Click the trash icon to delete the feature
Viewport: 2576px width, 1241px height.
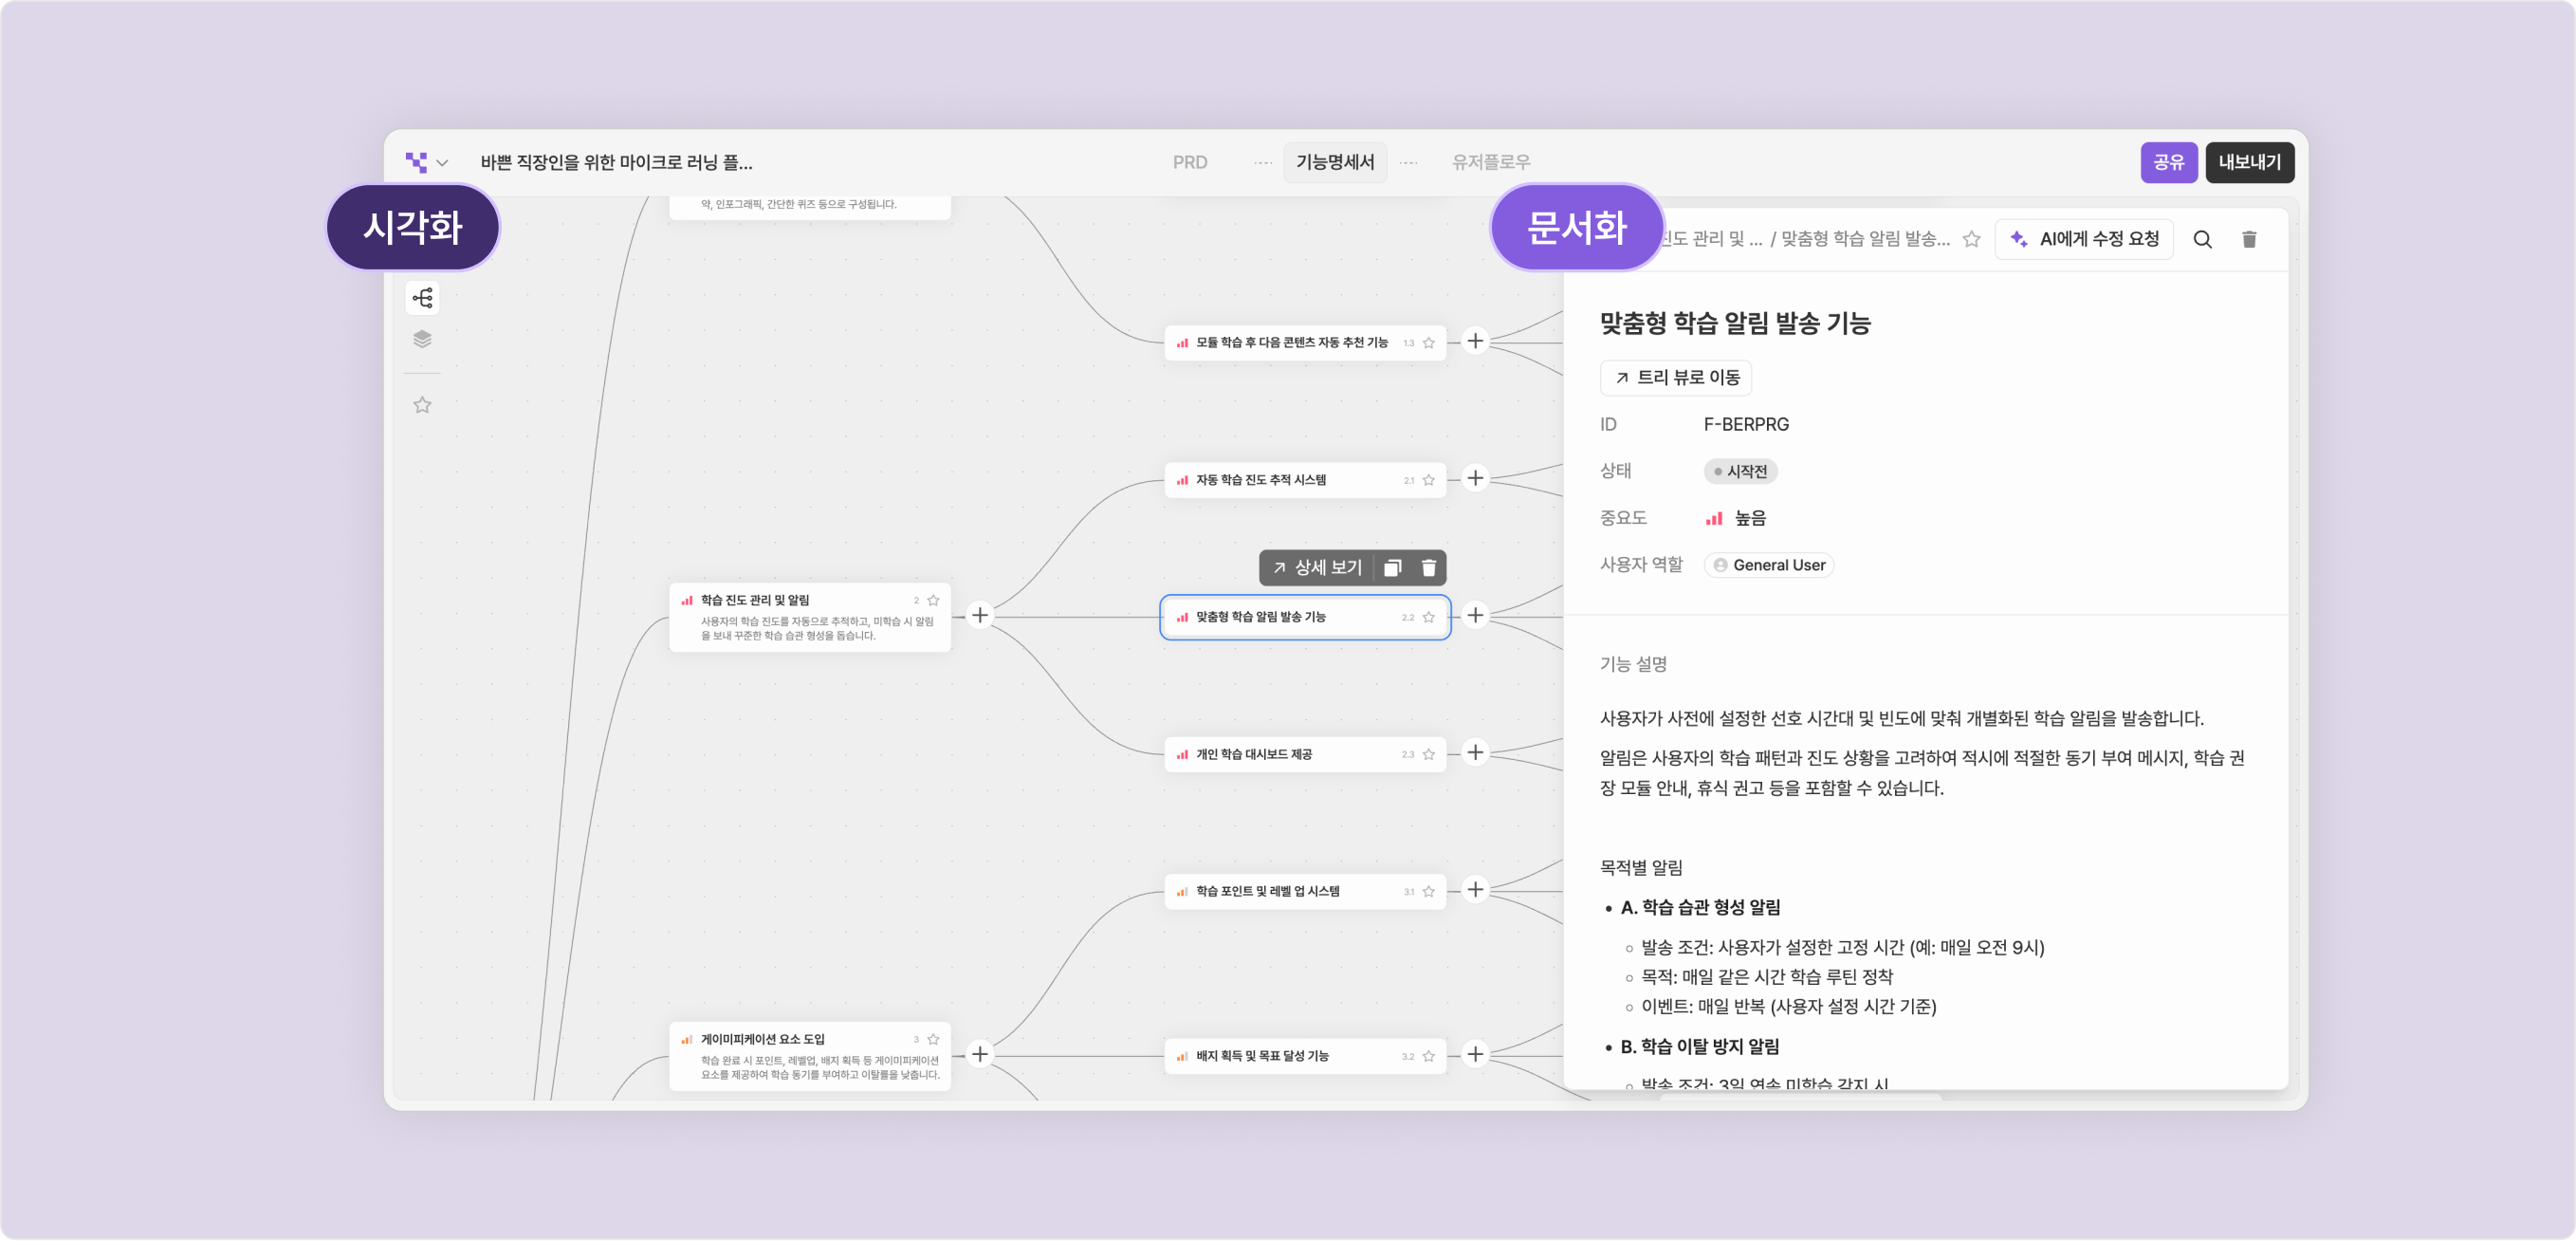pos(2250,239)
